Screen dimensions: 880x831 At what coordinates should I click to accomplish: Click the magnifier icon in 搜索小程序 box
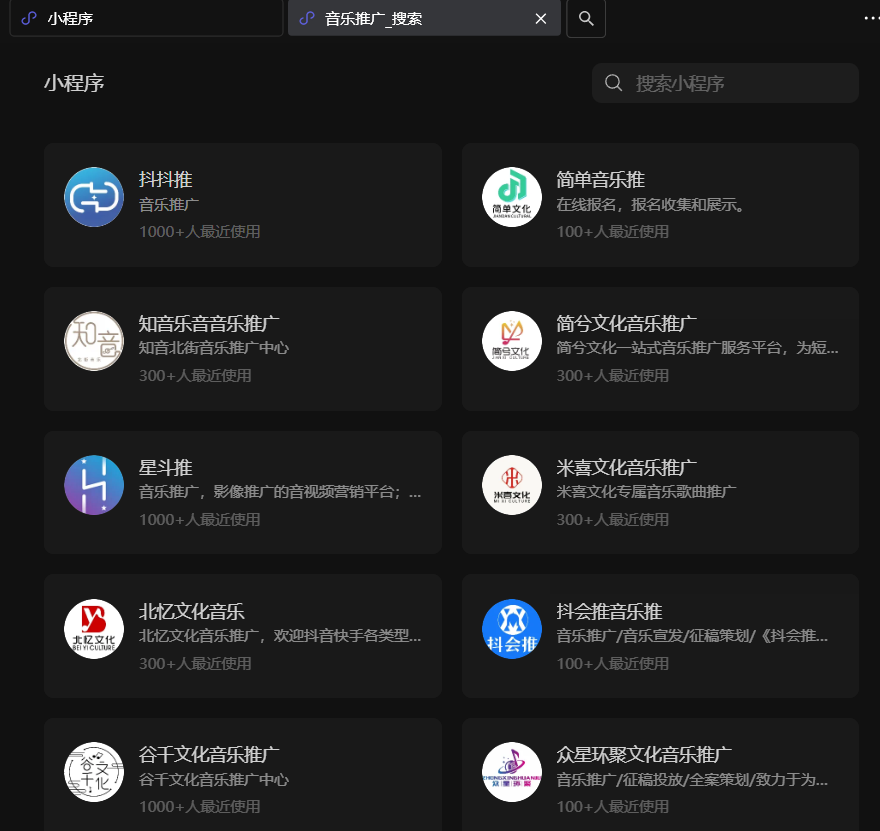tap(613, 83)
